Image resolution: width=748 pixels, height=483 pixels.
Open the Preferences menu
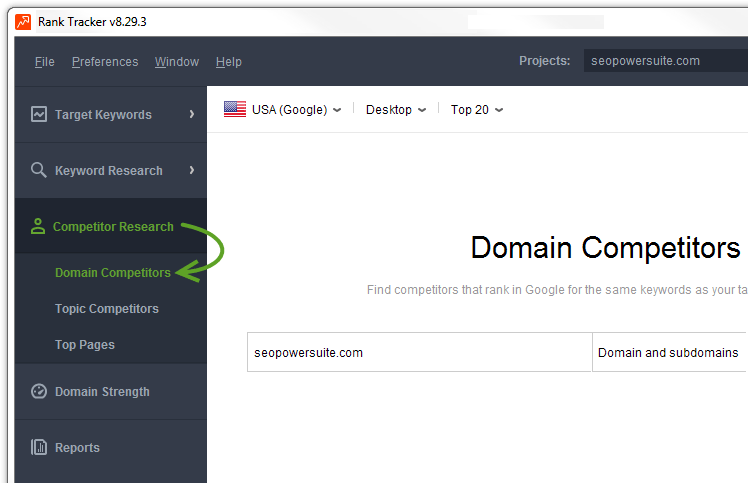[x=105, y=62]
